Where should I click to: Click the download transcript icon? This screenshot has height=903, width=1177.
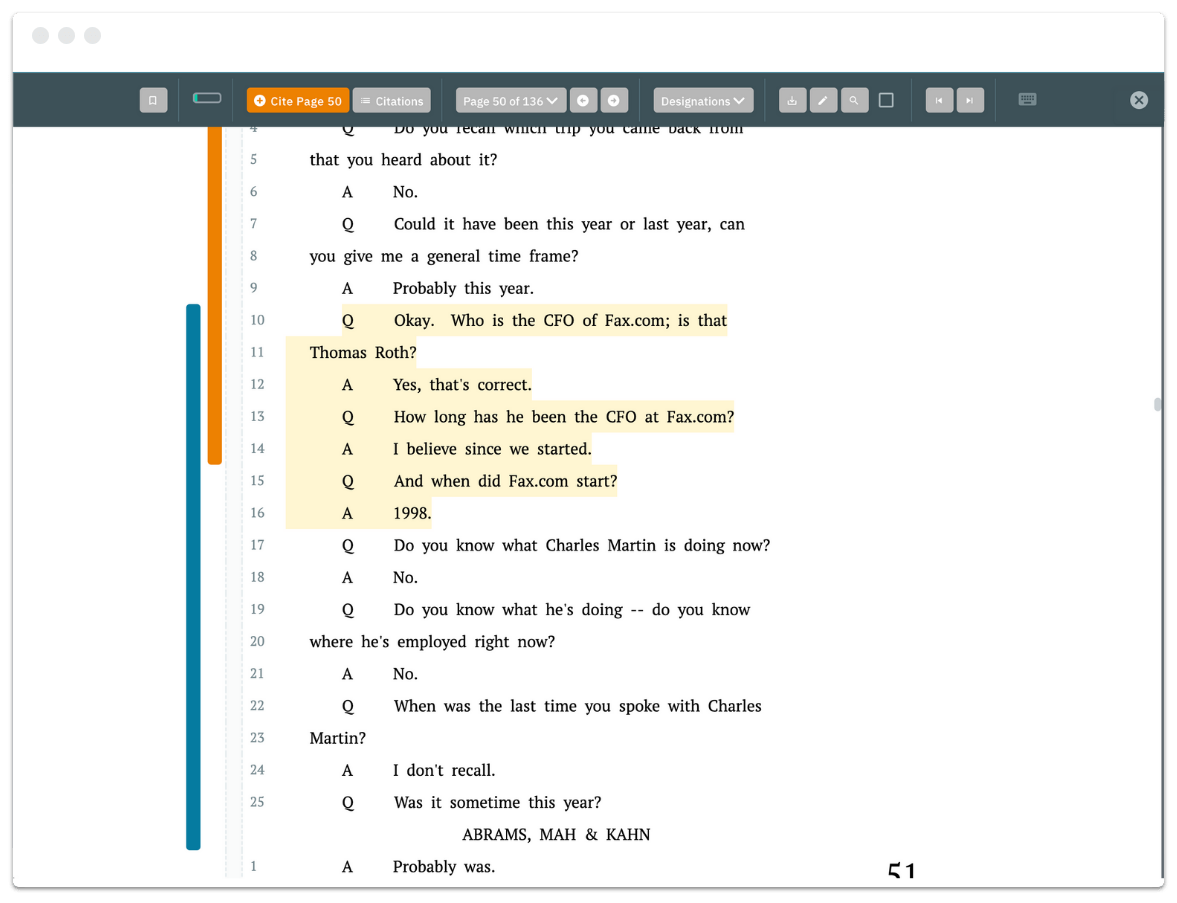[x=792, y=100]
